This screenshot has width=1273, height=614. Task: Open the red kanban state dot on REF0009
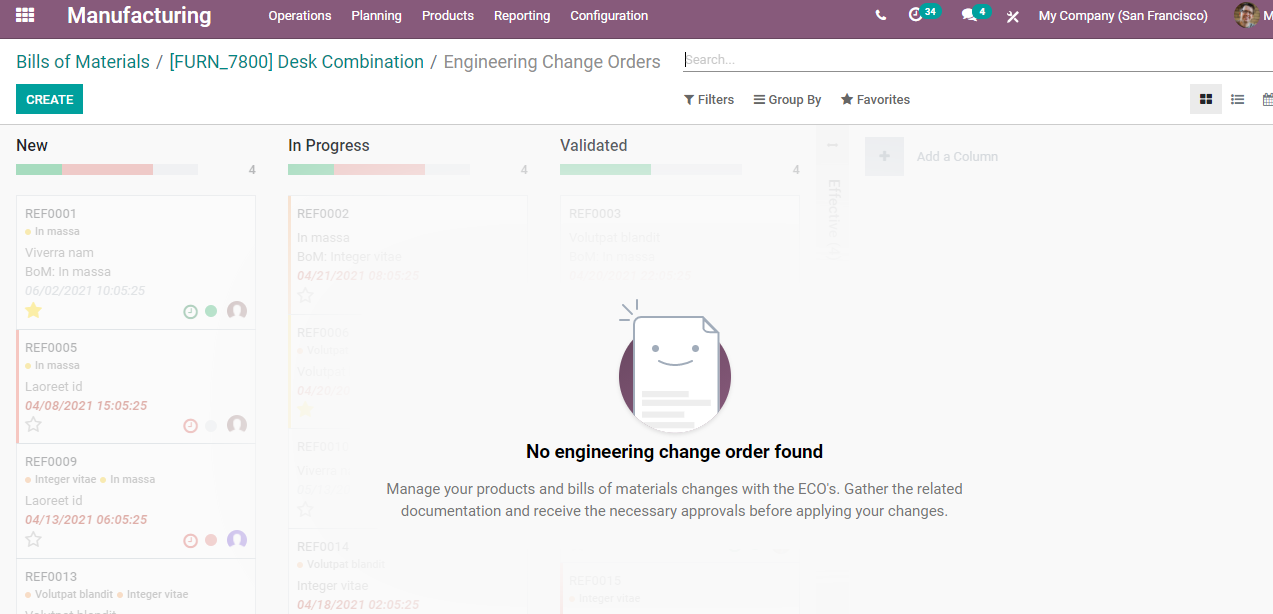tap(211, 540)
